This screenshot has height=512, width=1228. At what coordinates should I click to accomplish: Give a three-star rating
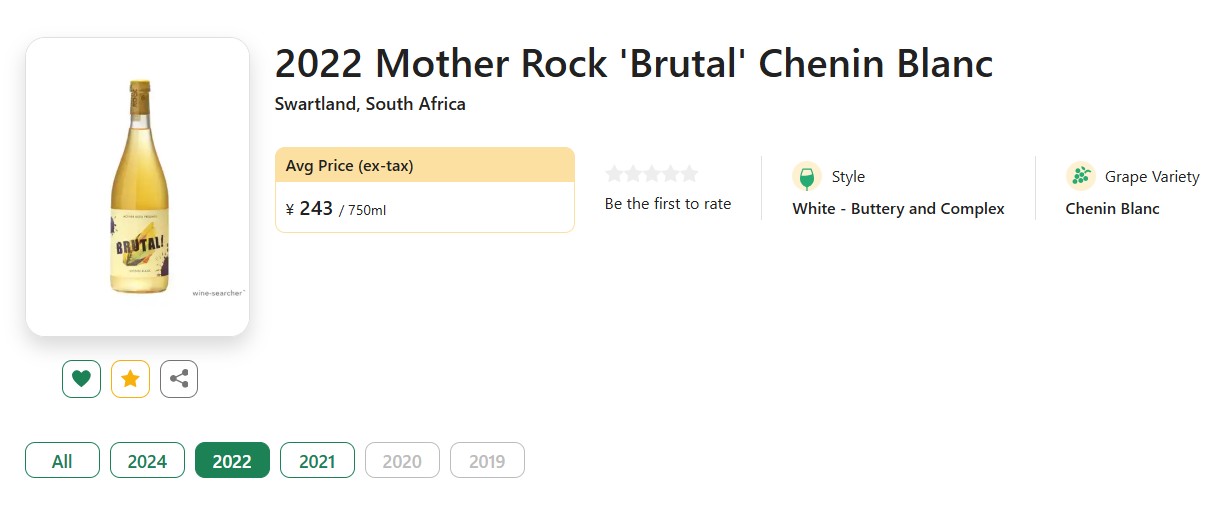pos(651,174)
